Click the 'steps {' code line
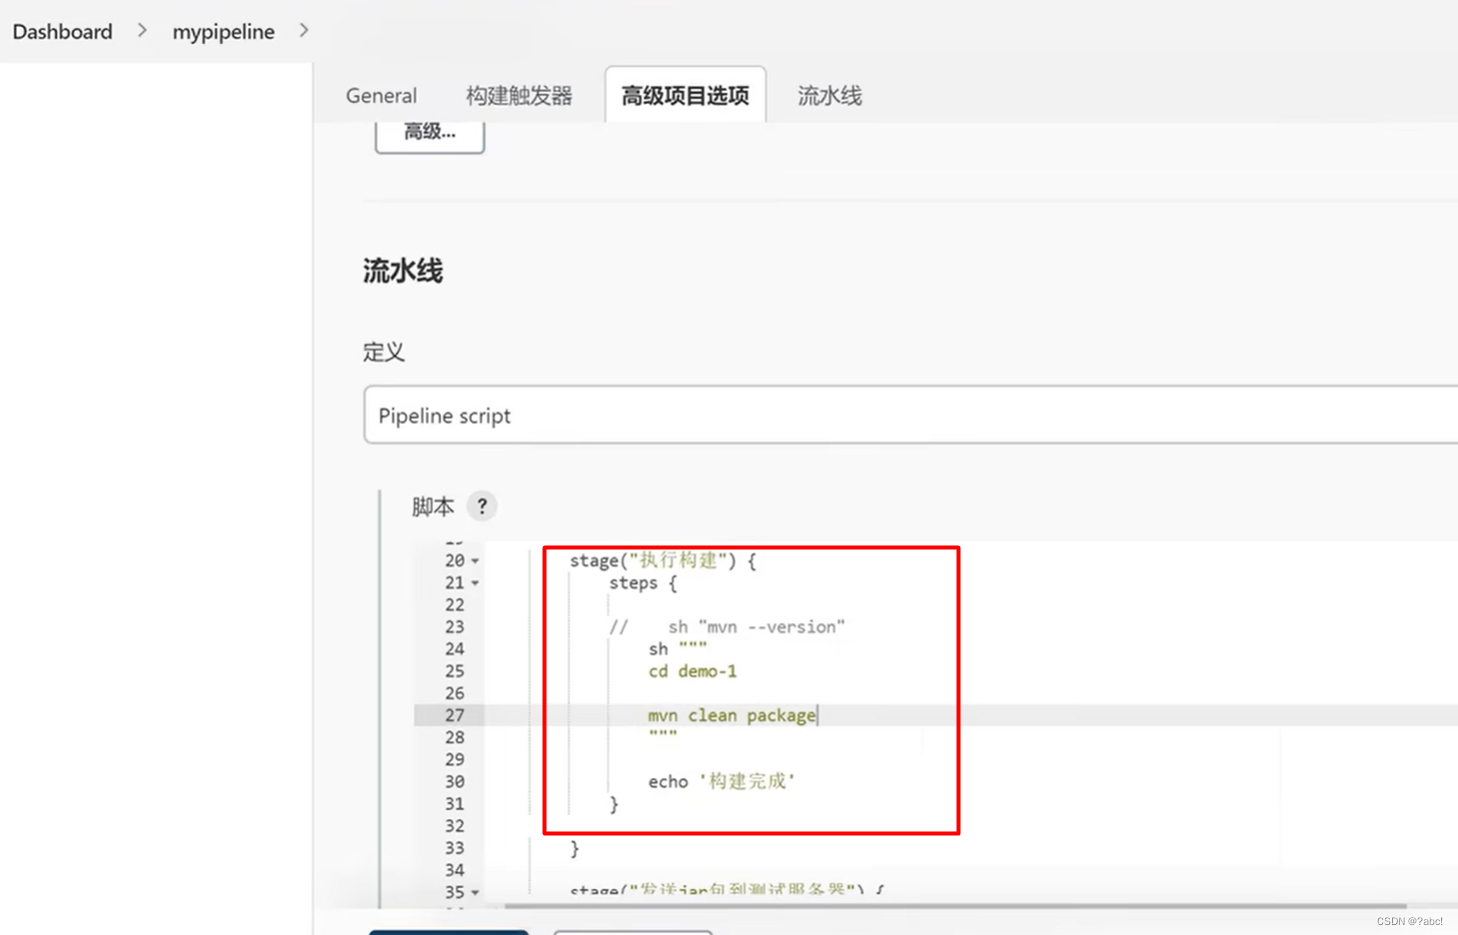Image resolution: width=1458 pixels, height=935 pixels. [x=643, y=583]
